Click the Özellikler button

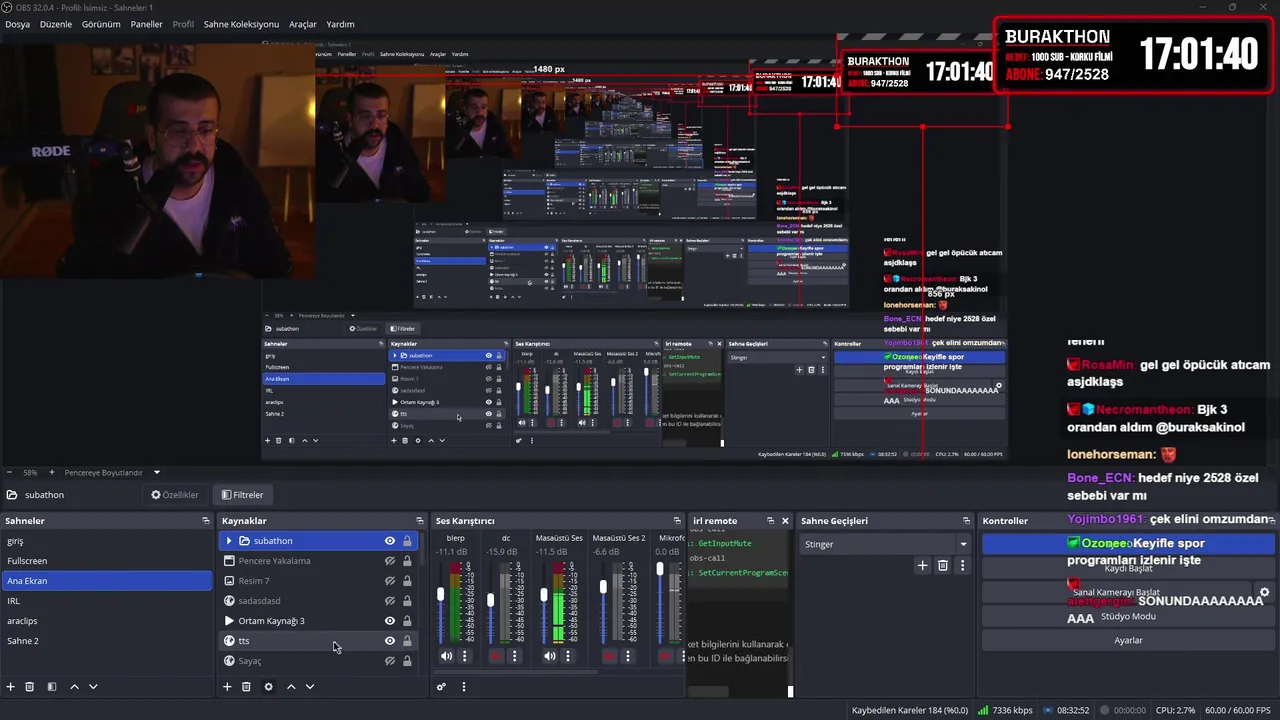175,495
